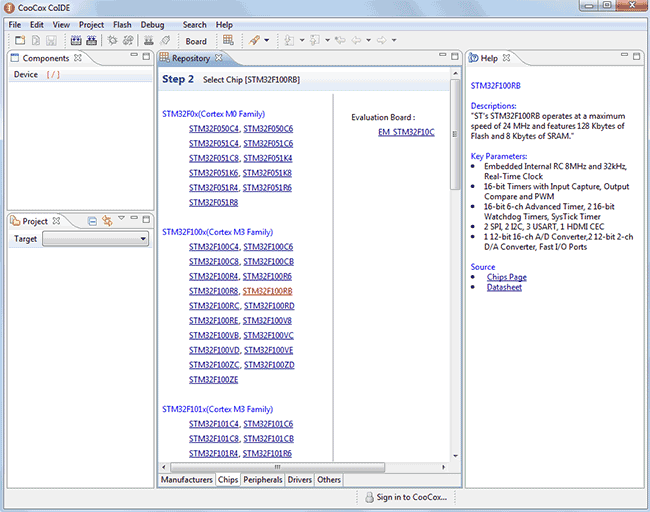650x512 pixels.
Task: Maximize the Repository panel
Action: [x=455, y=56]
